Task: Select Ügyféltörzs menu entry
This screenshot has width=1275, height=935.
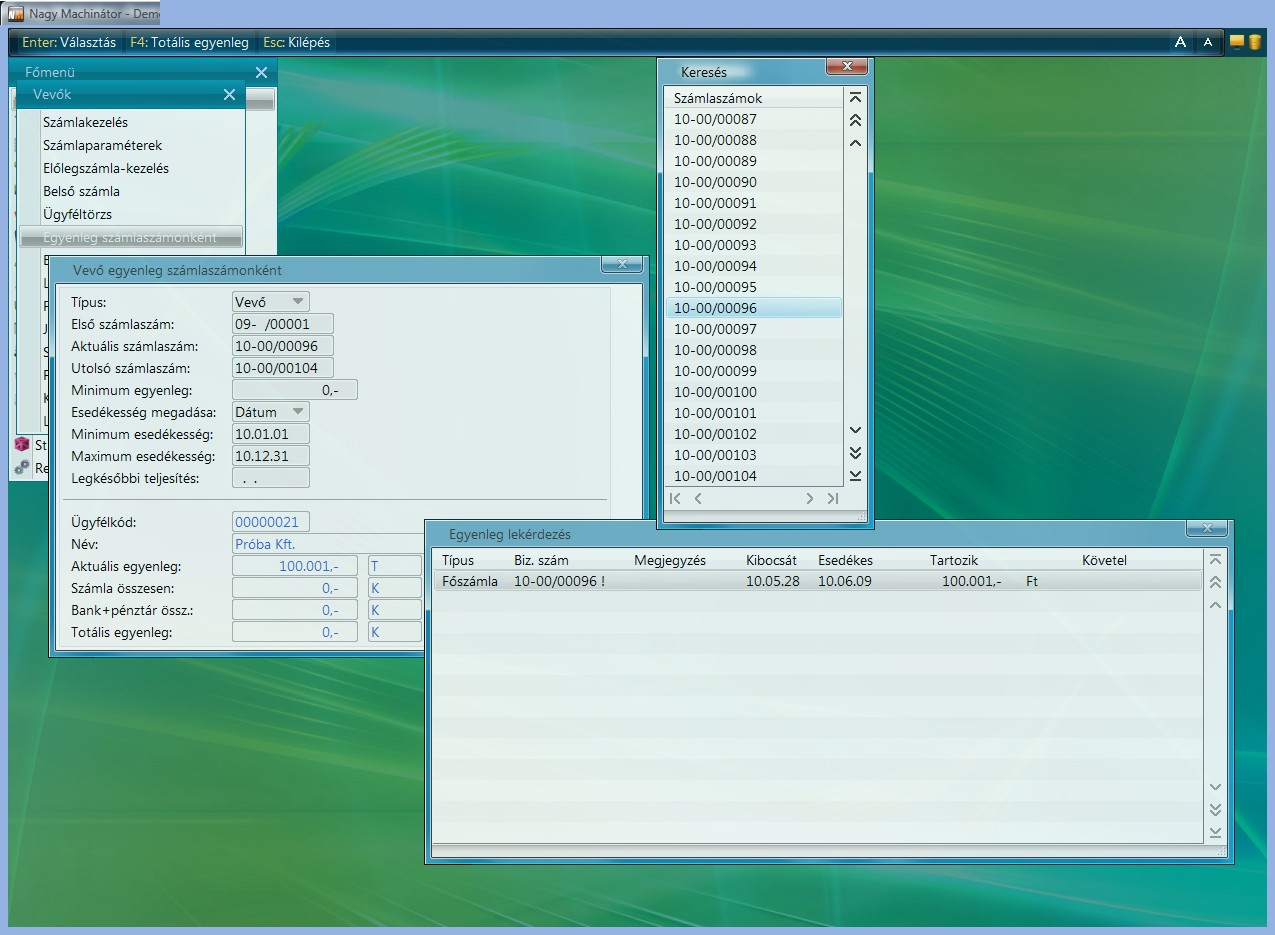Action: tap(78, 215)
